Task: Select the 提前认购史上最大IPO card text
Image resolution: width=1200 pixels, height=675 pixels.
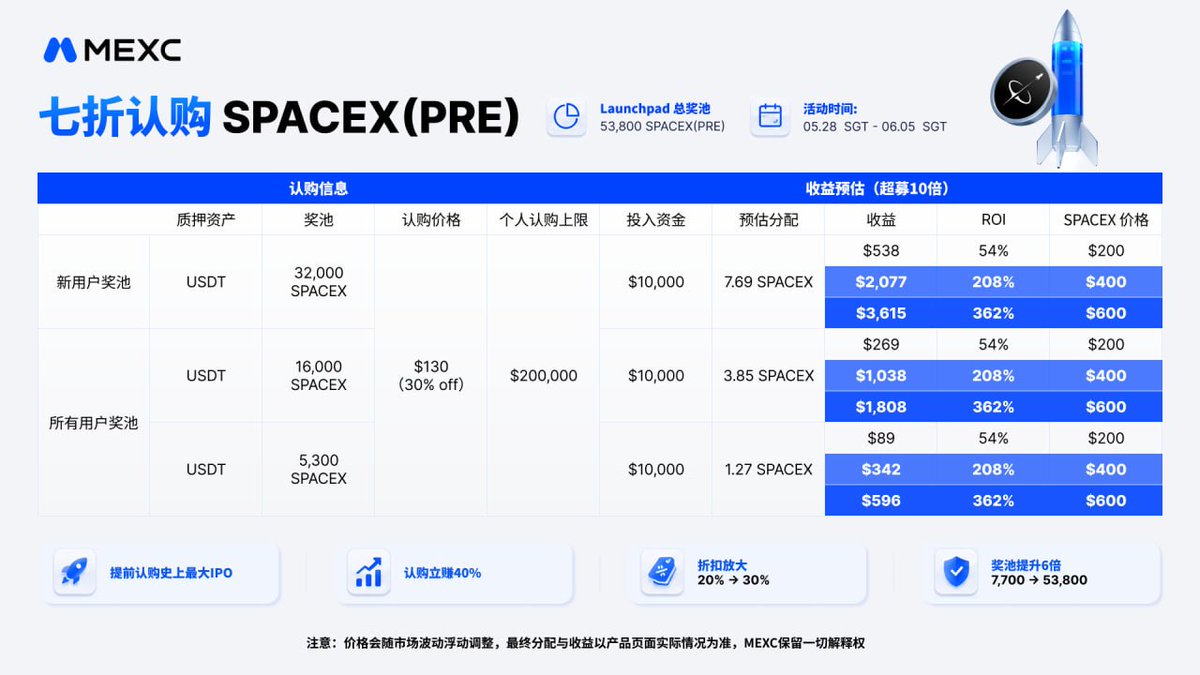Action: tap(171, 574)
